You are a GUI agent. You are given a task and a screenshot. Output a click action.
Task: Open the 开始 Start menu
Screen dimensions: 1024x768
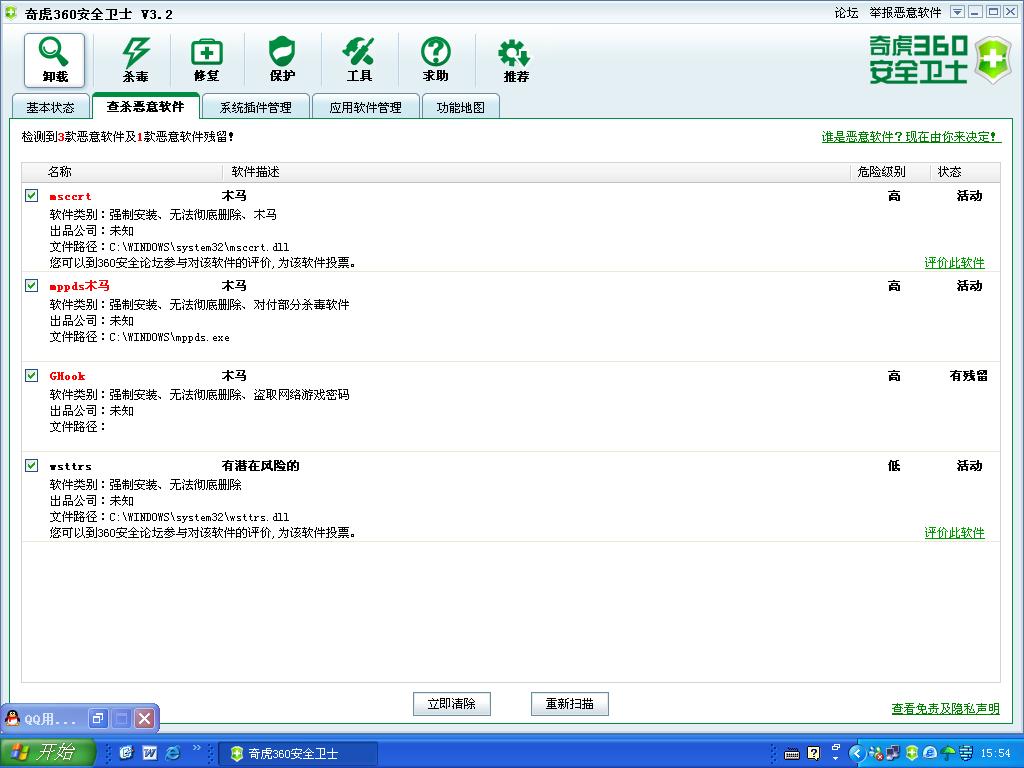(x=47, y=752)
